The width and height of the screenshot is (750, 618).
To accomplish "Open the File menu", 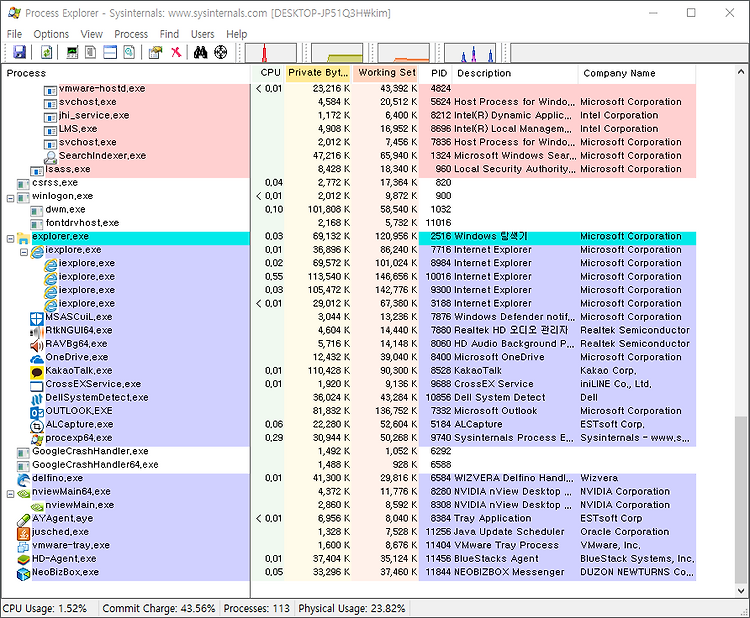I will tap(14, 34).
